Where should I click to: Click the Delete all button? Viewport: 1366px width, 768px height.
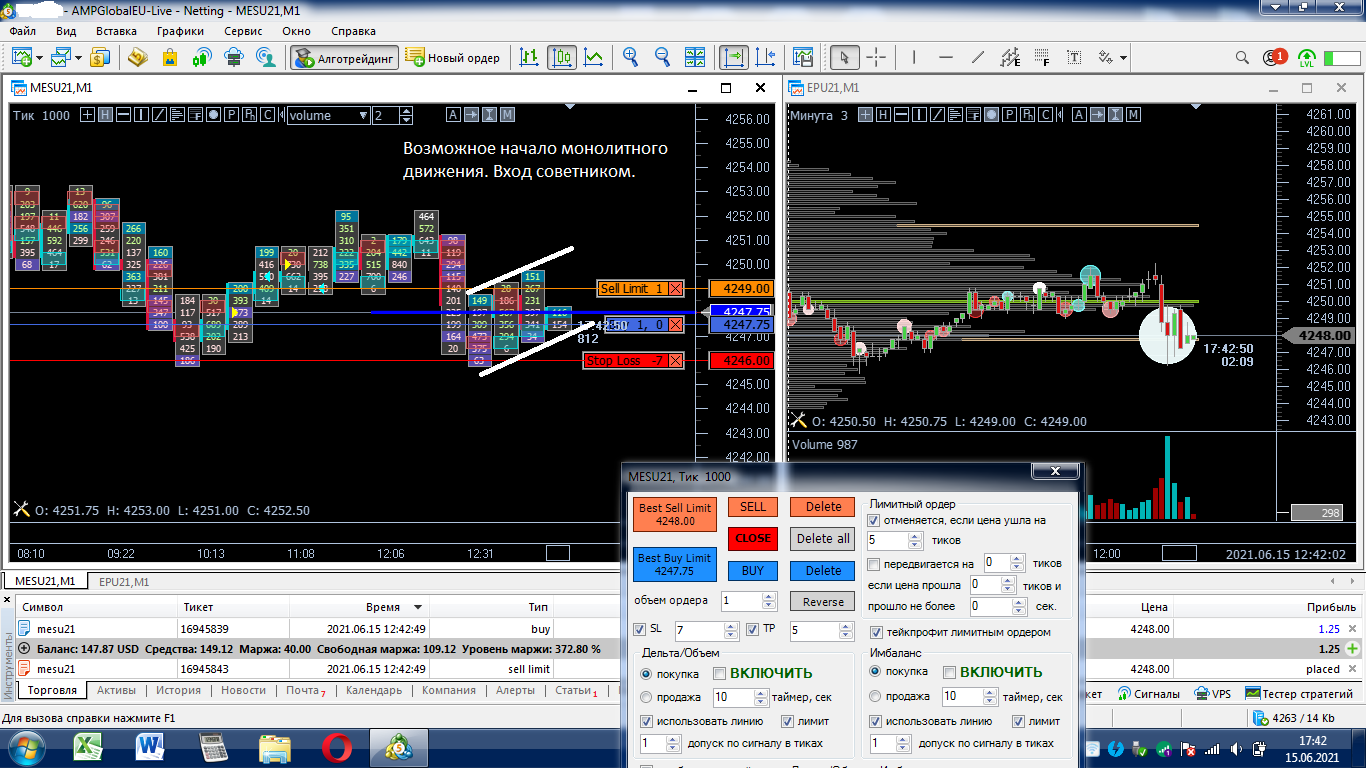coord(823,538)
